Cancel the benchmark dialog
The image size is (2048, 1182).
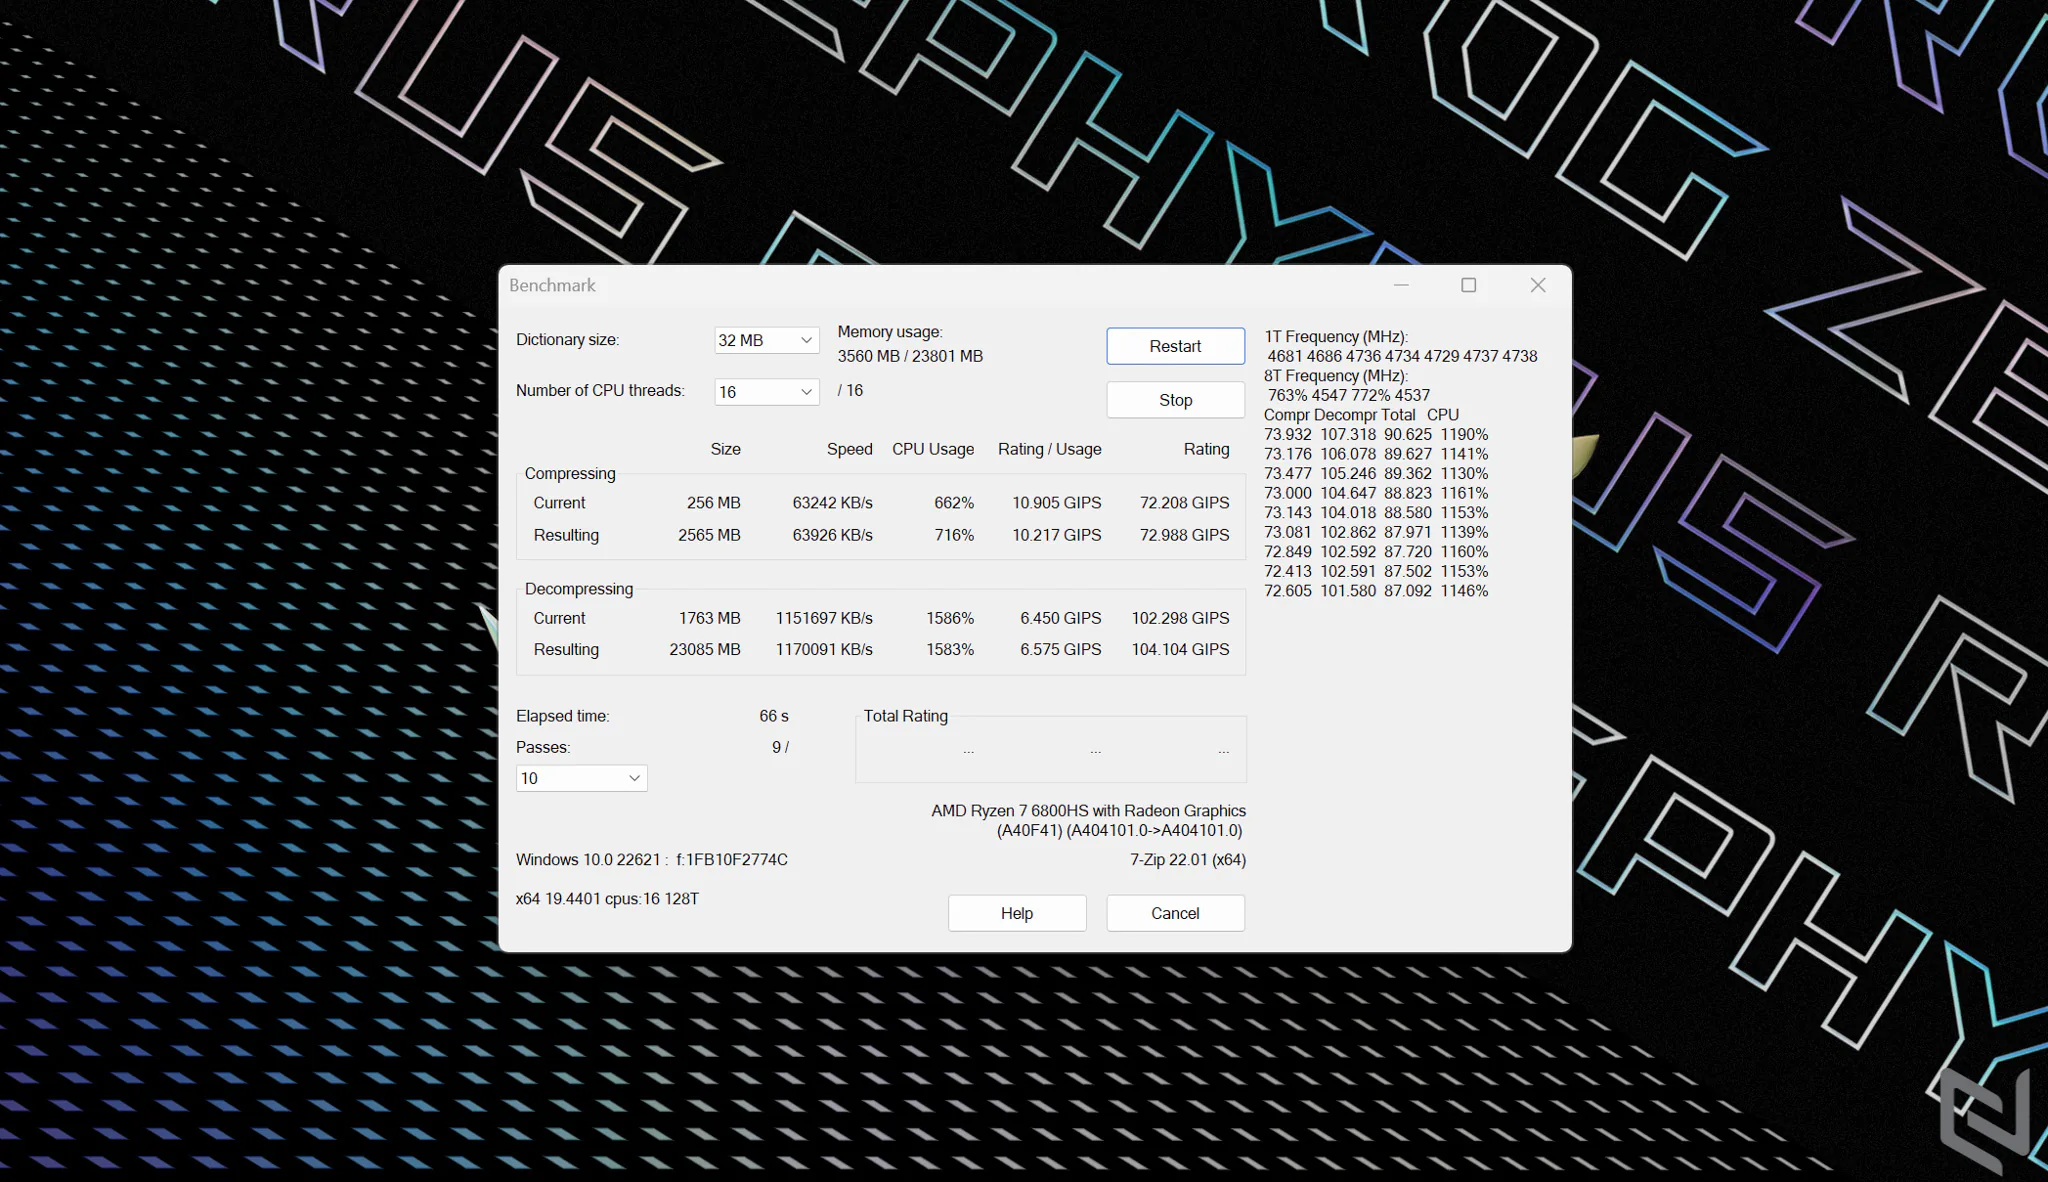(x=1175, y=913)
